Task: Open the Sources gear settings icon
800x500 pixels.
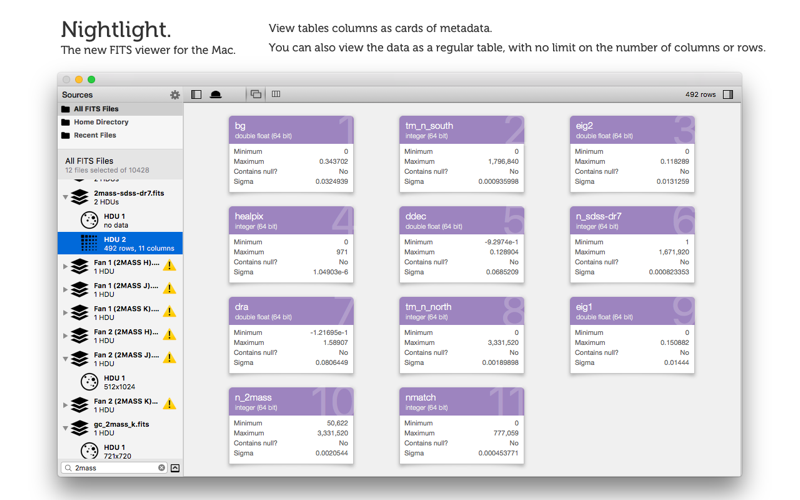Action: (x=174, y=95)
